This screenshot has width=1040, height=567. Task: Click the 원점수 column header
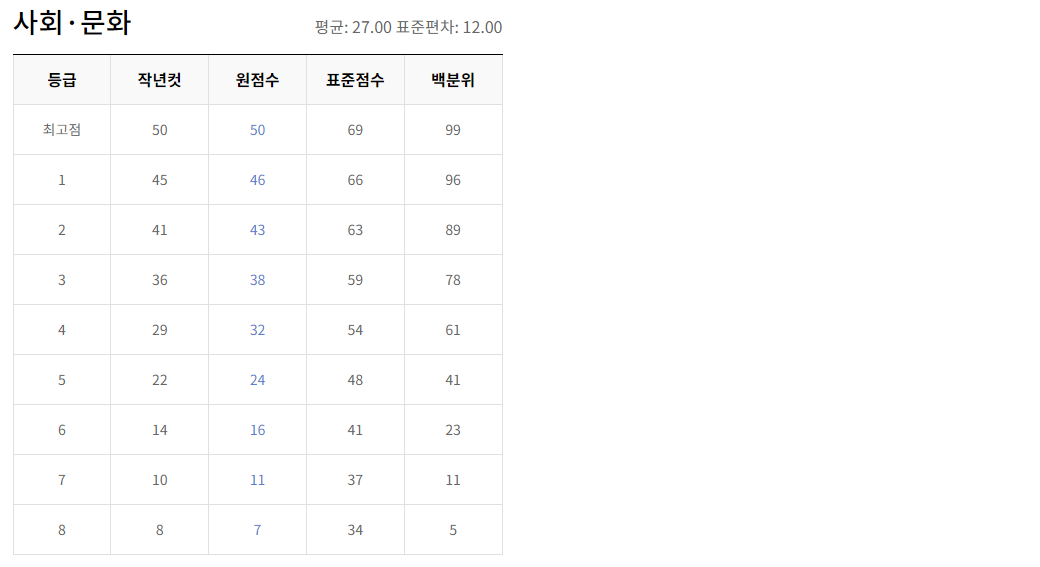[257, 80]
